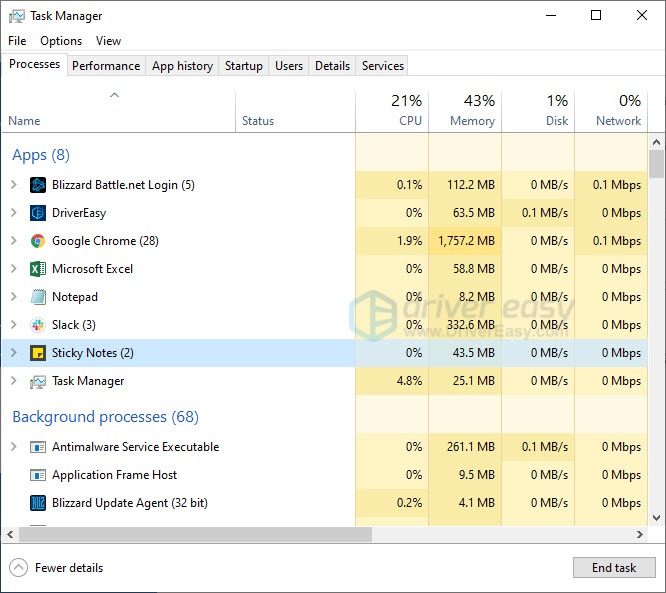666x593 pixels.
Task: Click the 112.2 MB memory value
Action: point(471,185)
